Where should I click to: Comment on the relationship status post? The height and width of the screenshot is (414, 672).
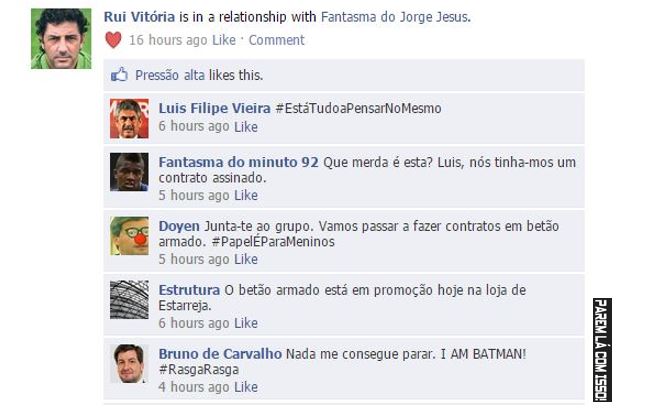pyautogui.click(x=276, y=40)
